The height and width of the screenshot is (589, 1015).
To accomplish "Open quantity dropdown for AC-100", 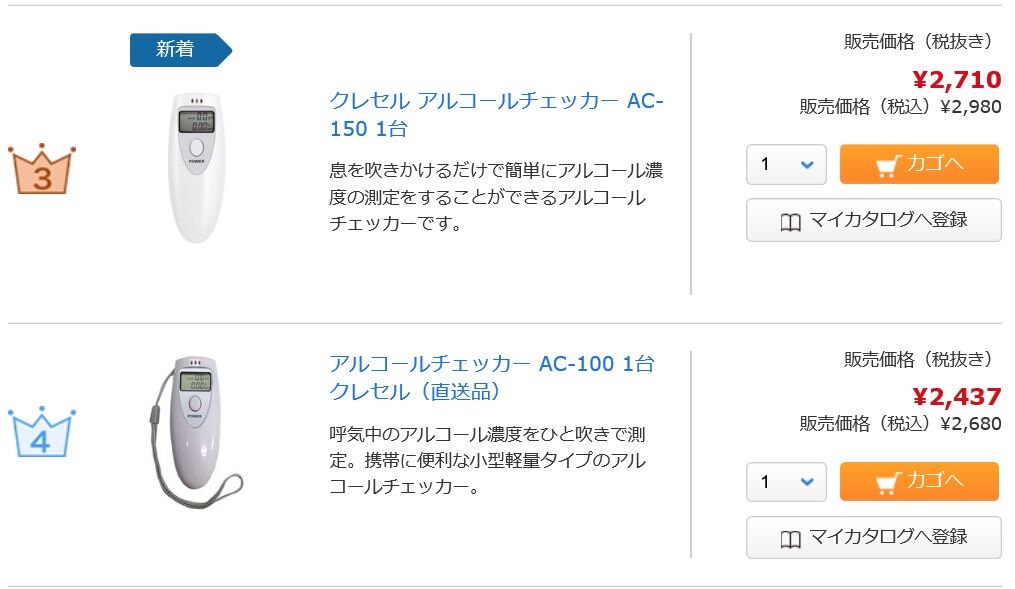I will [x=786, y=482].
